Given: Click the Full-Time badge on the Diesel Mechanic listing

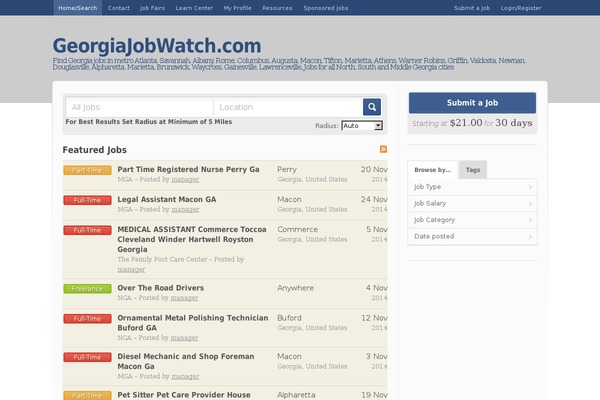Looking at the screenshot, I should [87, 357].
